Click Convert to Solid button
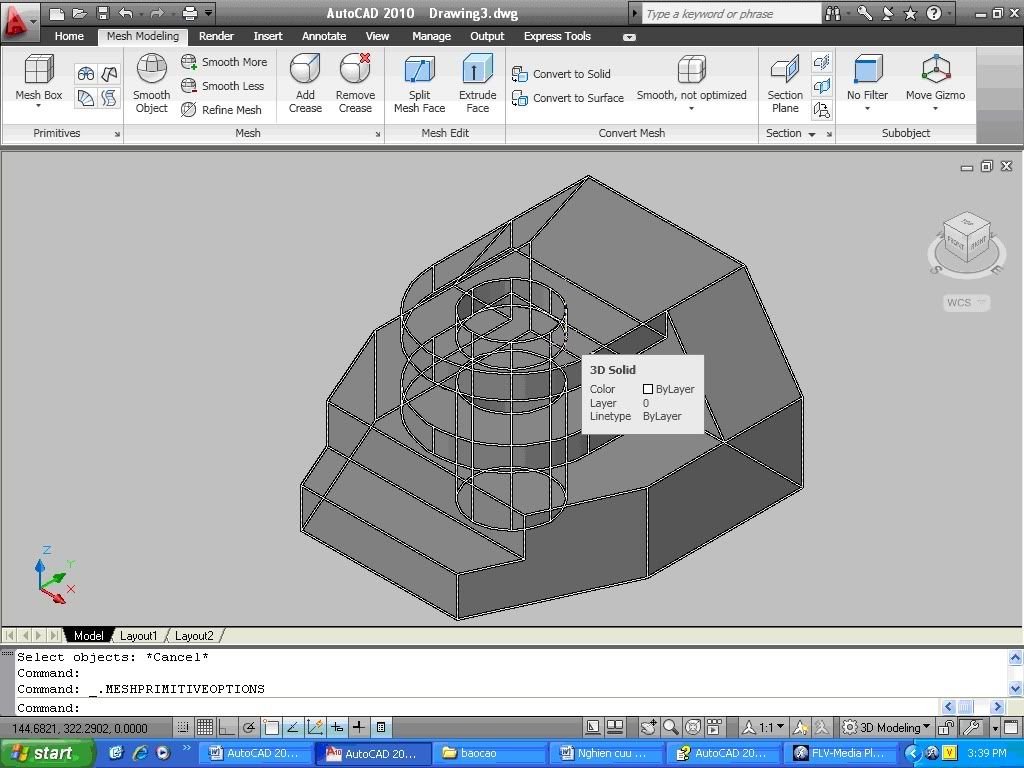The image size is (1024, 768). [561, 74]
